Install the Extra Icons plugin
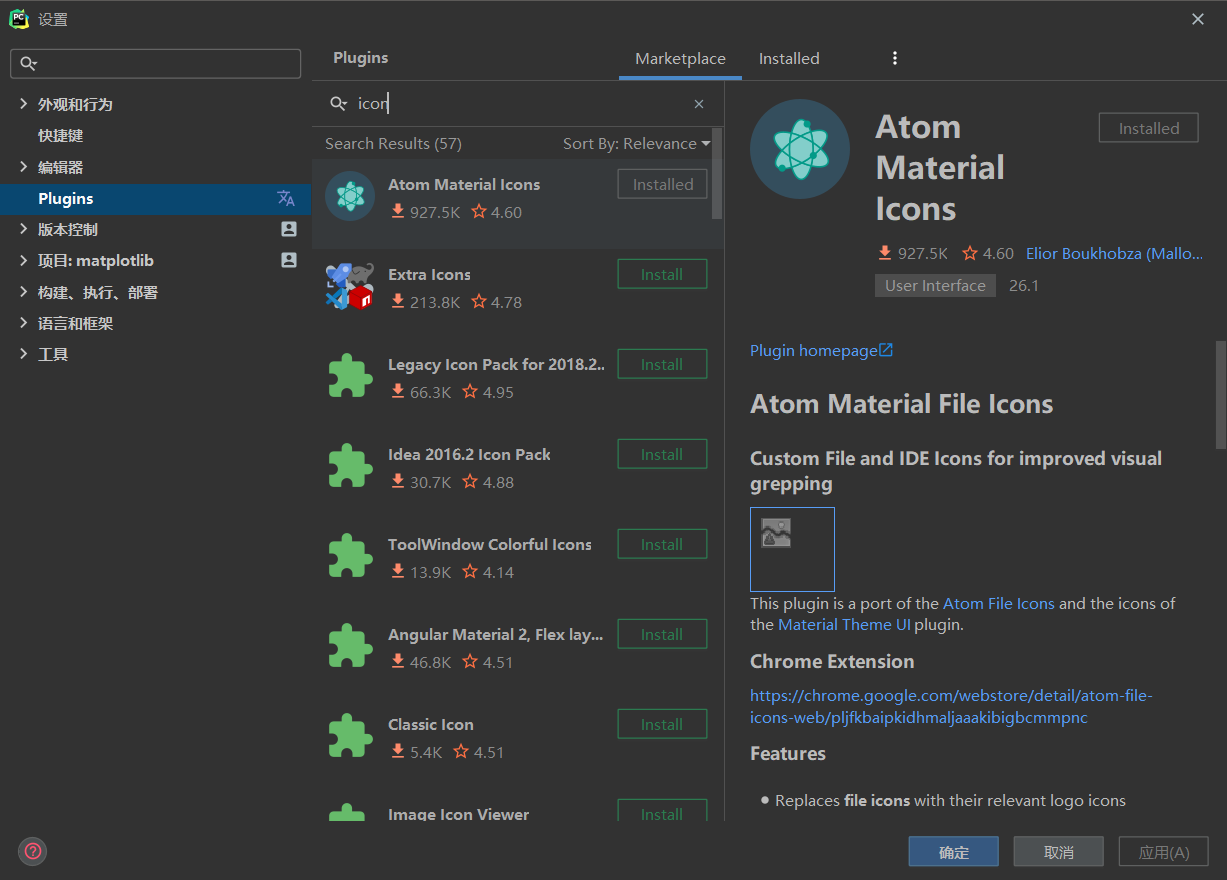This screenshot has width=1227, height=880. pos(662,274)
